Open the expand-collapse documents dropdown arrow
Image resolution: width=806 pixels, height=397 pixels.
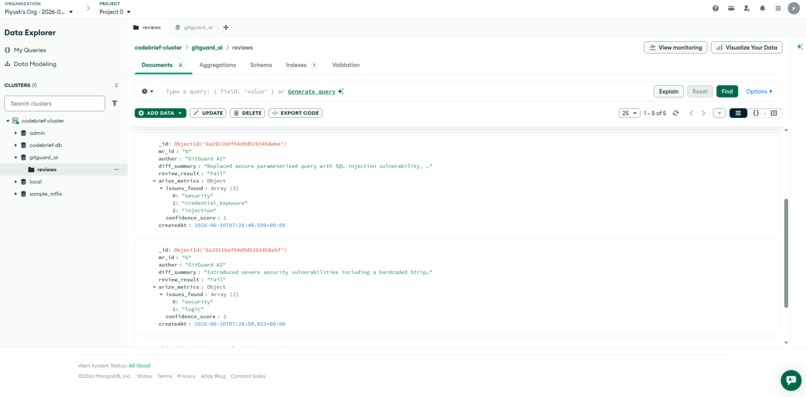click(x=719, y=113)
